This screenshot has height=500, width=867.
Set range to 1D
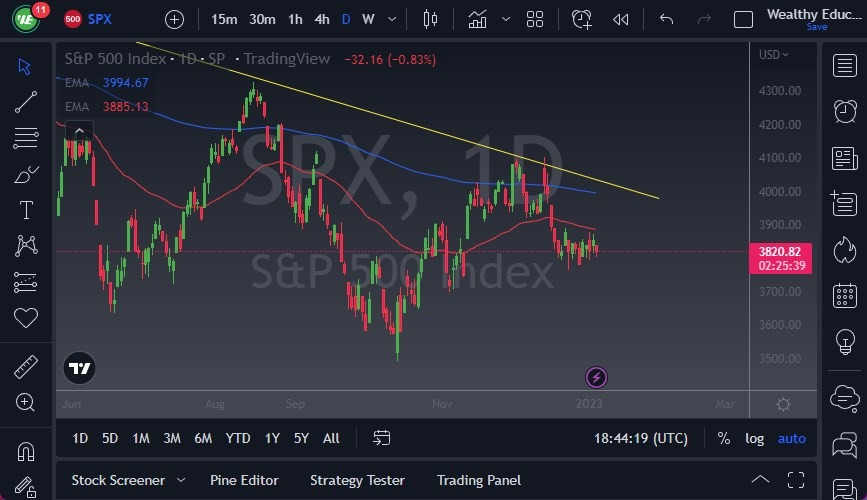(x=80, y=438)
